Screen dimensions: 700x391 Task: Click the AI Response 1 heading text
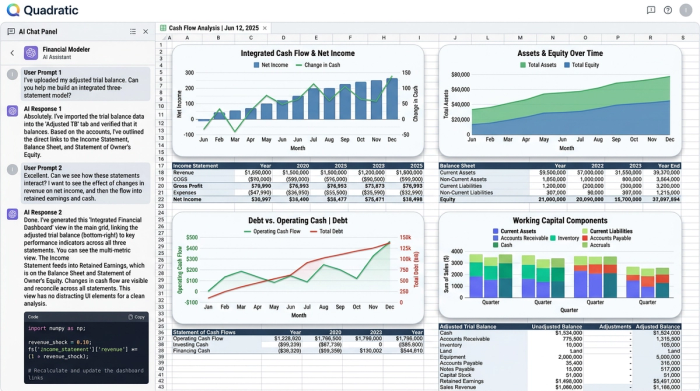coord(43,109)
